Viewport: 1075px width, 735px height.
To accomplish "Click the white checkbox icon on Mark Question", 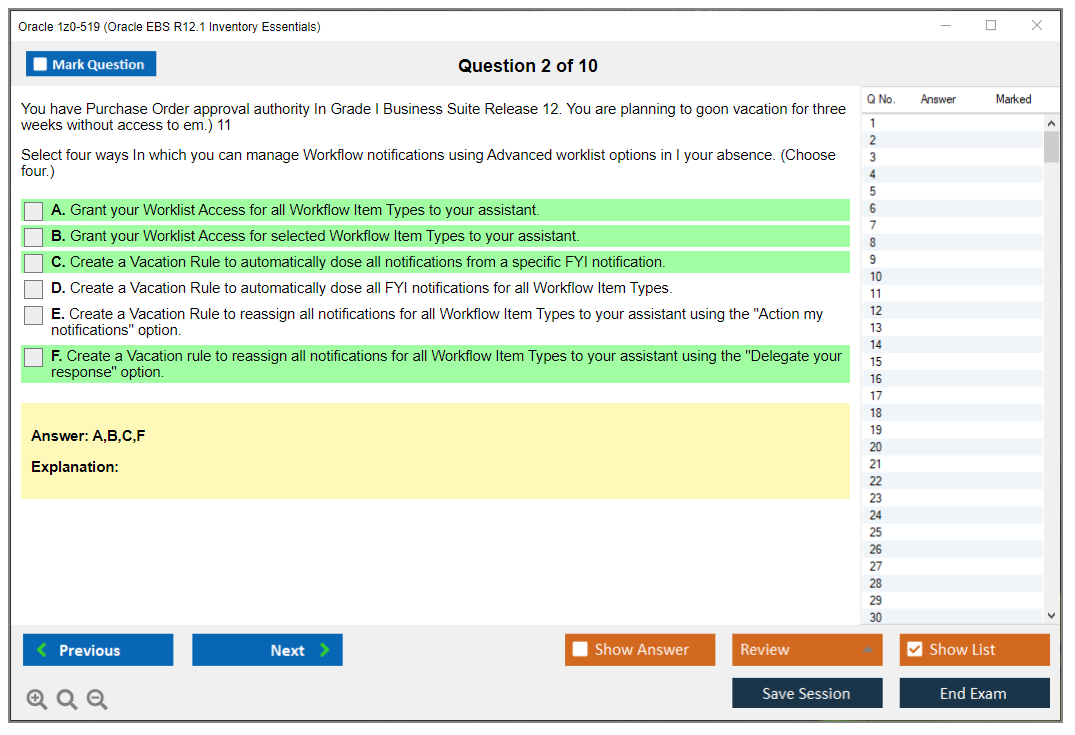I will click(x=39, y=63).
